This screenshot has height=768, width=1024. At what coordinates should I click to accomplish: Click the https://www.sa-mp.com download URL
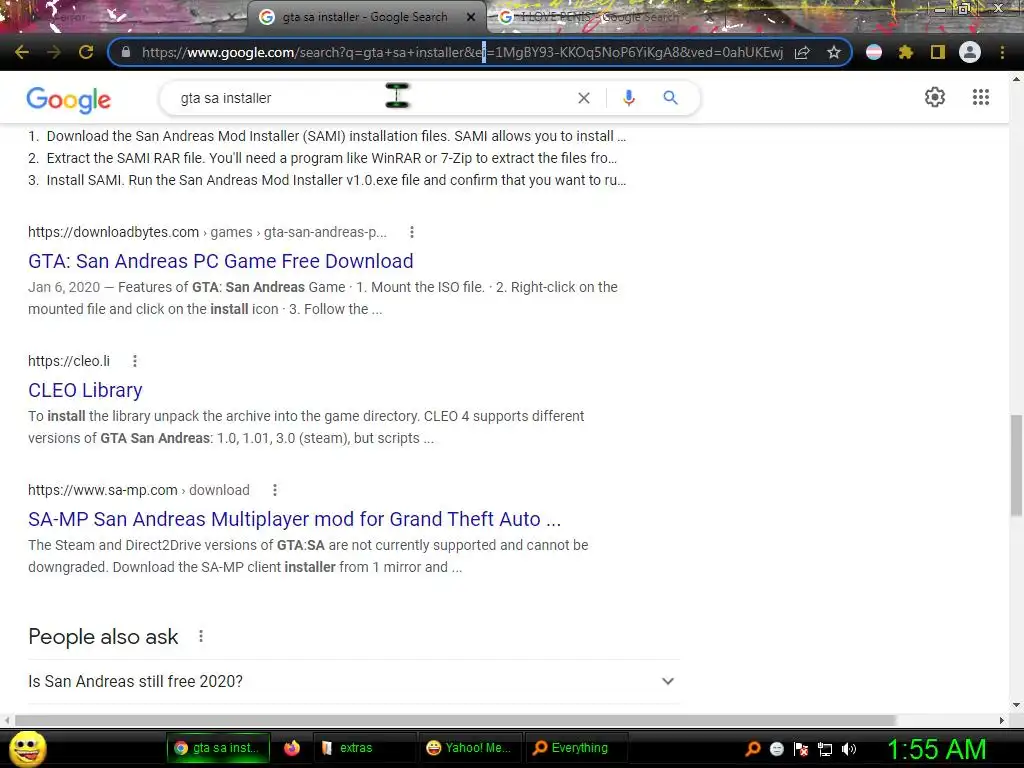tap(138, 490)
